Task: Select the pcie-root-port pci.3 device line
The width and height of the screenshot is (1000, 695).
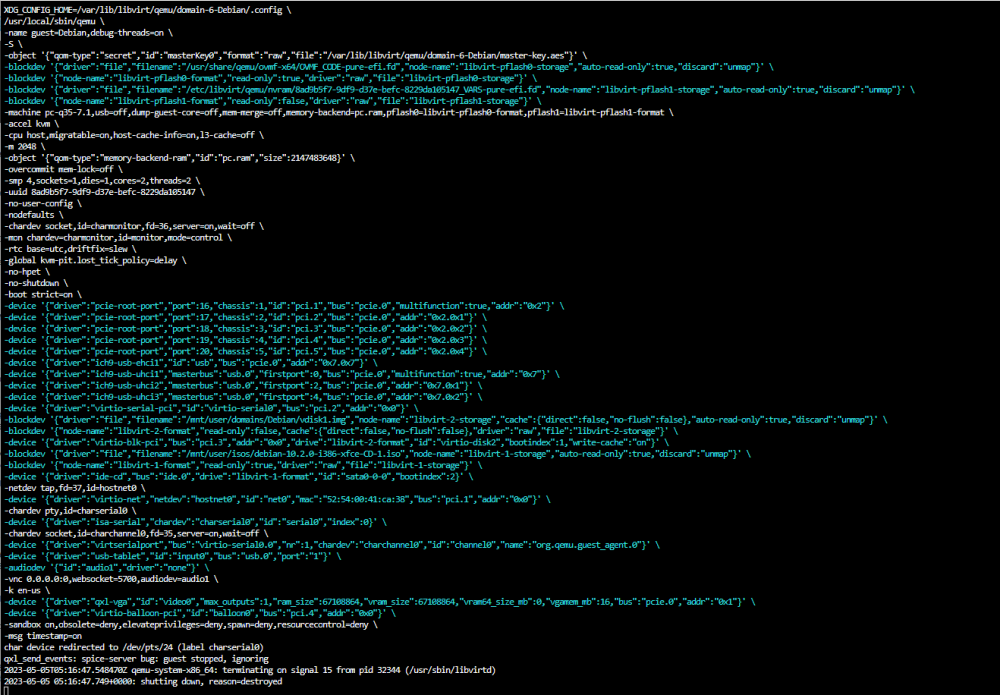Action: pos(246,329)
